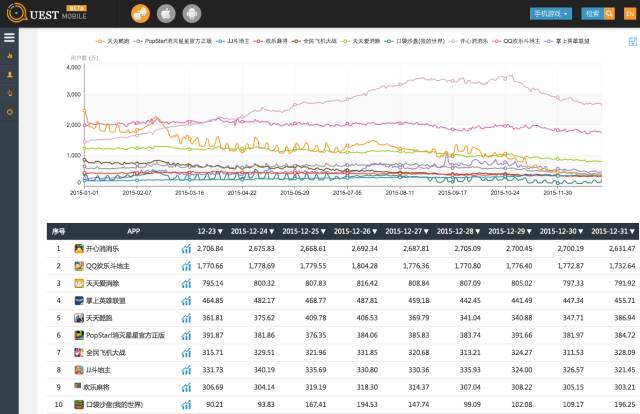Click the APP column header

coord(133,231)
